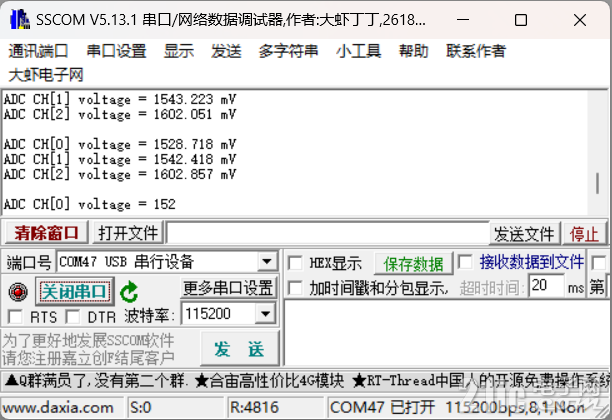Click the scrolling advertisement ticker starting ▲Q群满员了
The width and height of the screenshot is (612, 420).
pyautogui.click(x=306, y=380)
